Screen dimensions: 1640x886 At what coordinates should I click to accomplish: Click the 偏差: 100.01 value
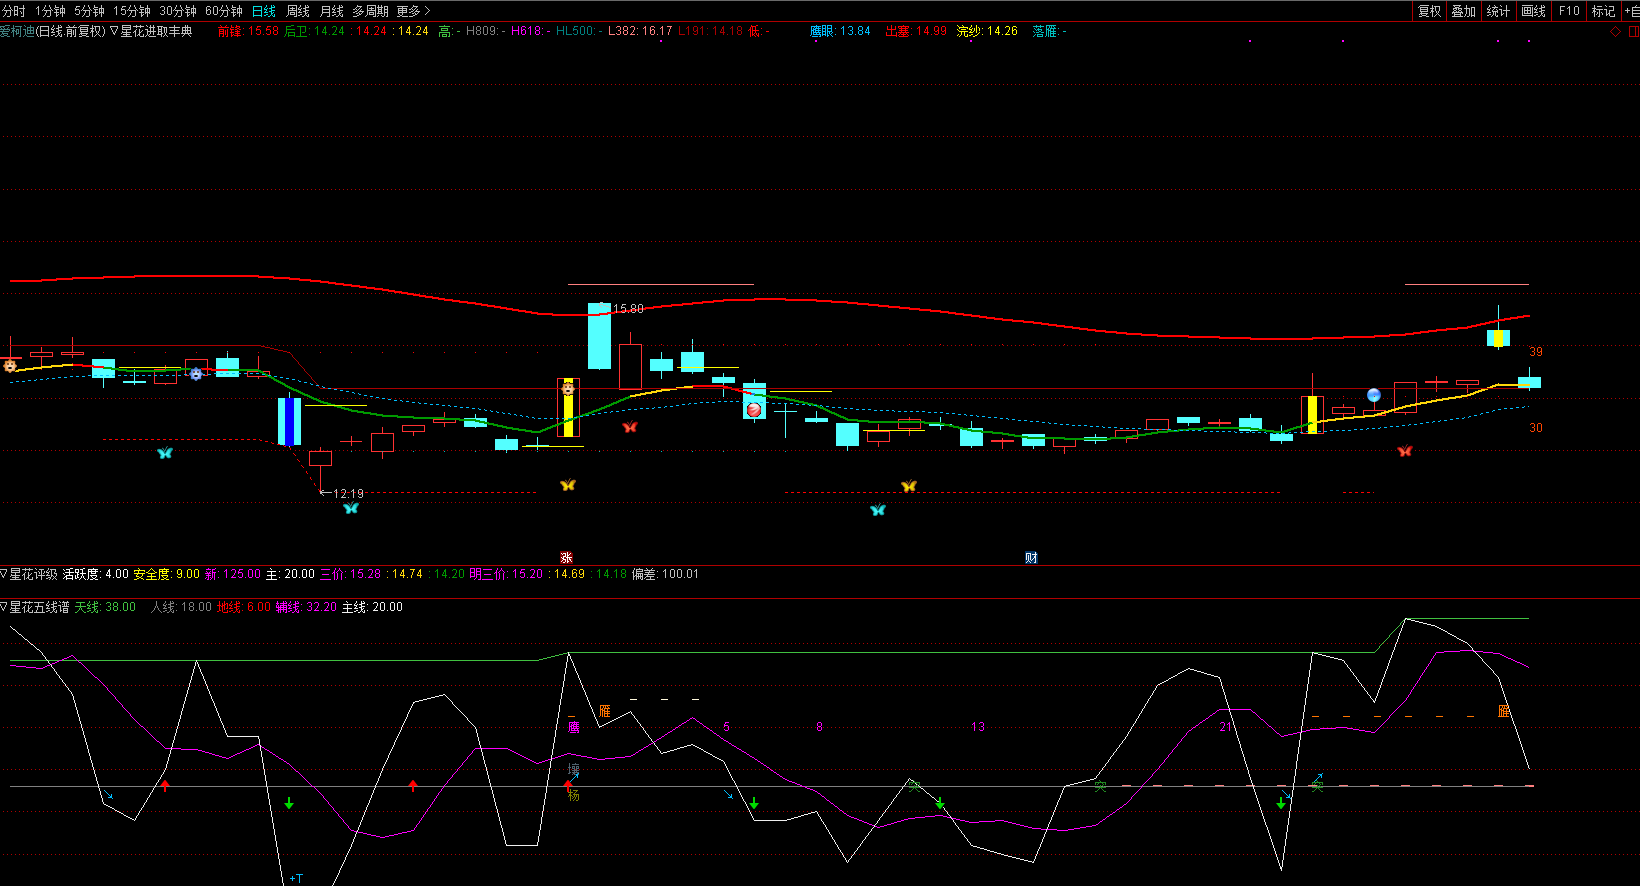665,574
